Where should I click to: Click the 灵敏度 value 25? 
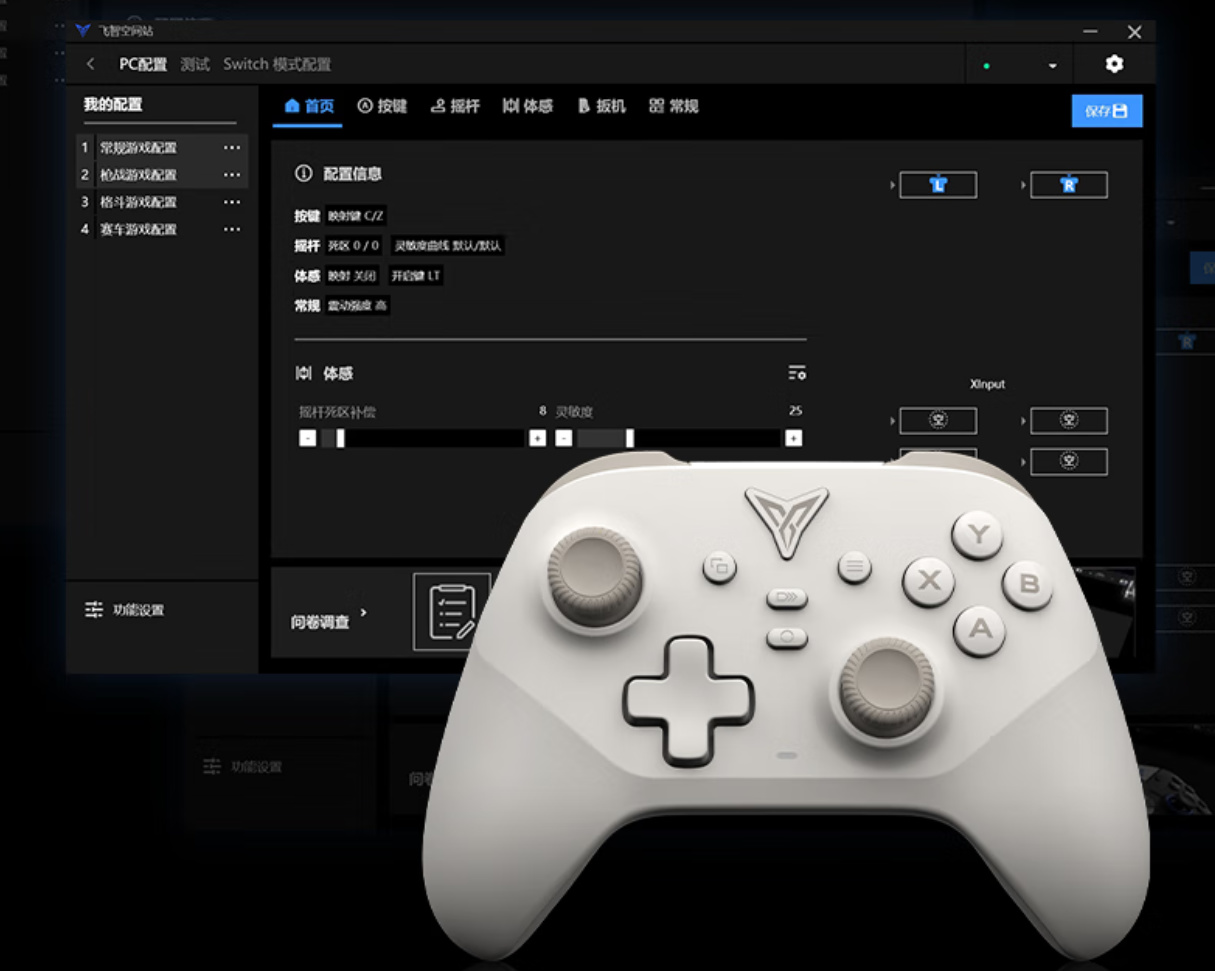coord(795,411)
